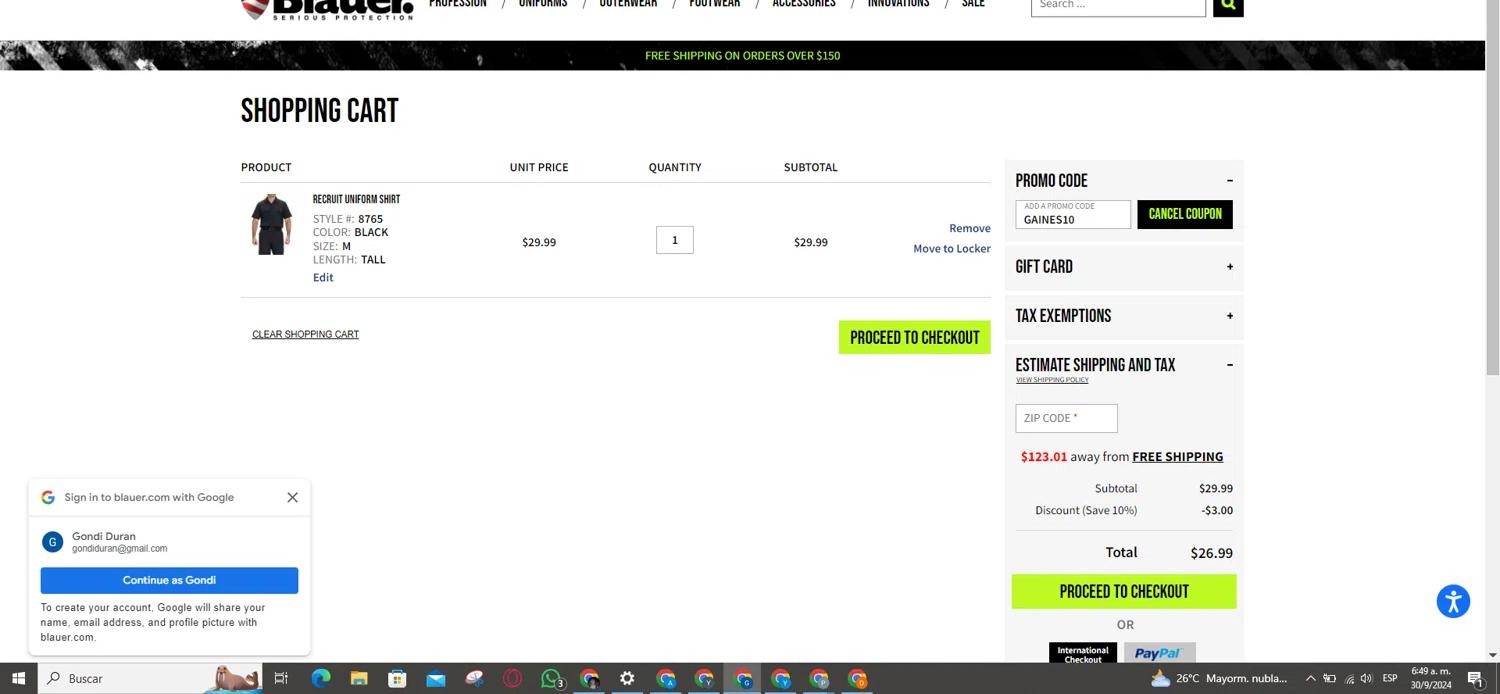Open Task View in taskbar
1500x694 pixels.
tap(281, 678)
